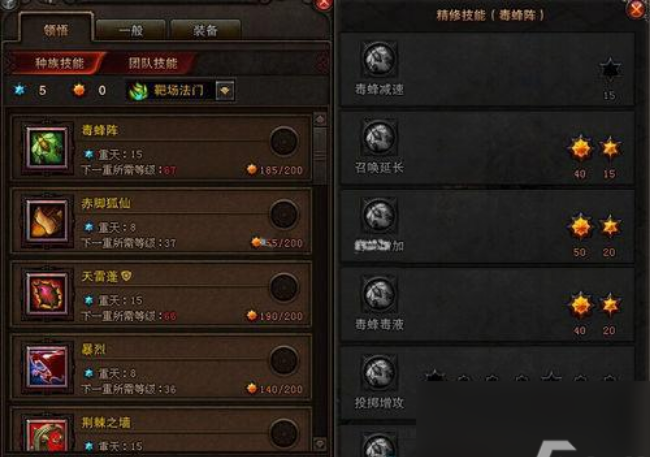Select the 赤脚狐仙 skill icon
The height and width of the screenshot is (457, 650).
click(46, 221)
